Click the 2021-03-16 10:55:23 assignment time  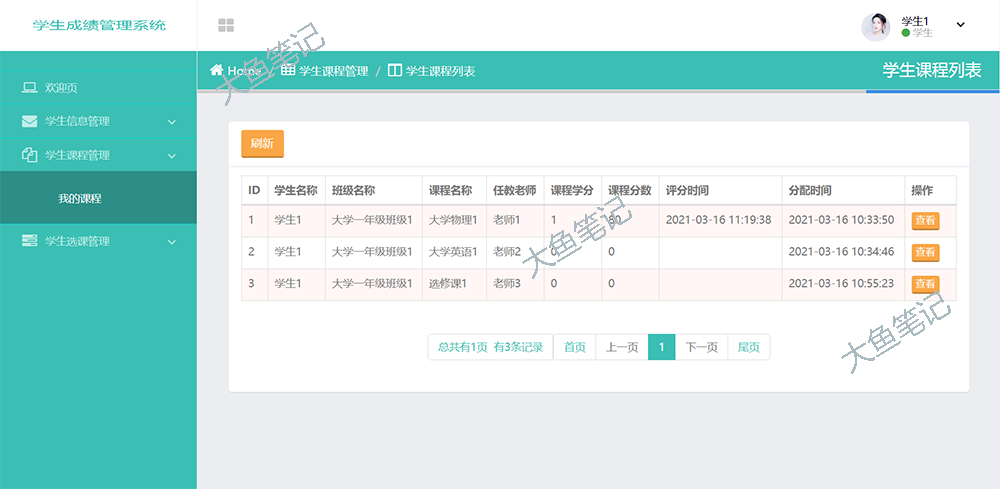(x=841, y=284)
